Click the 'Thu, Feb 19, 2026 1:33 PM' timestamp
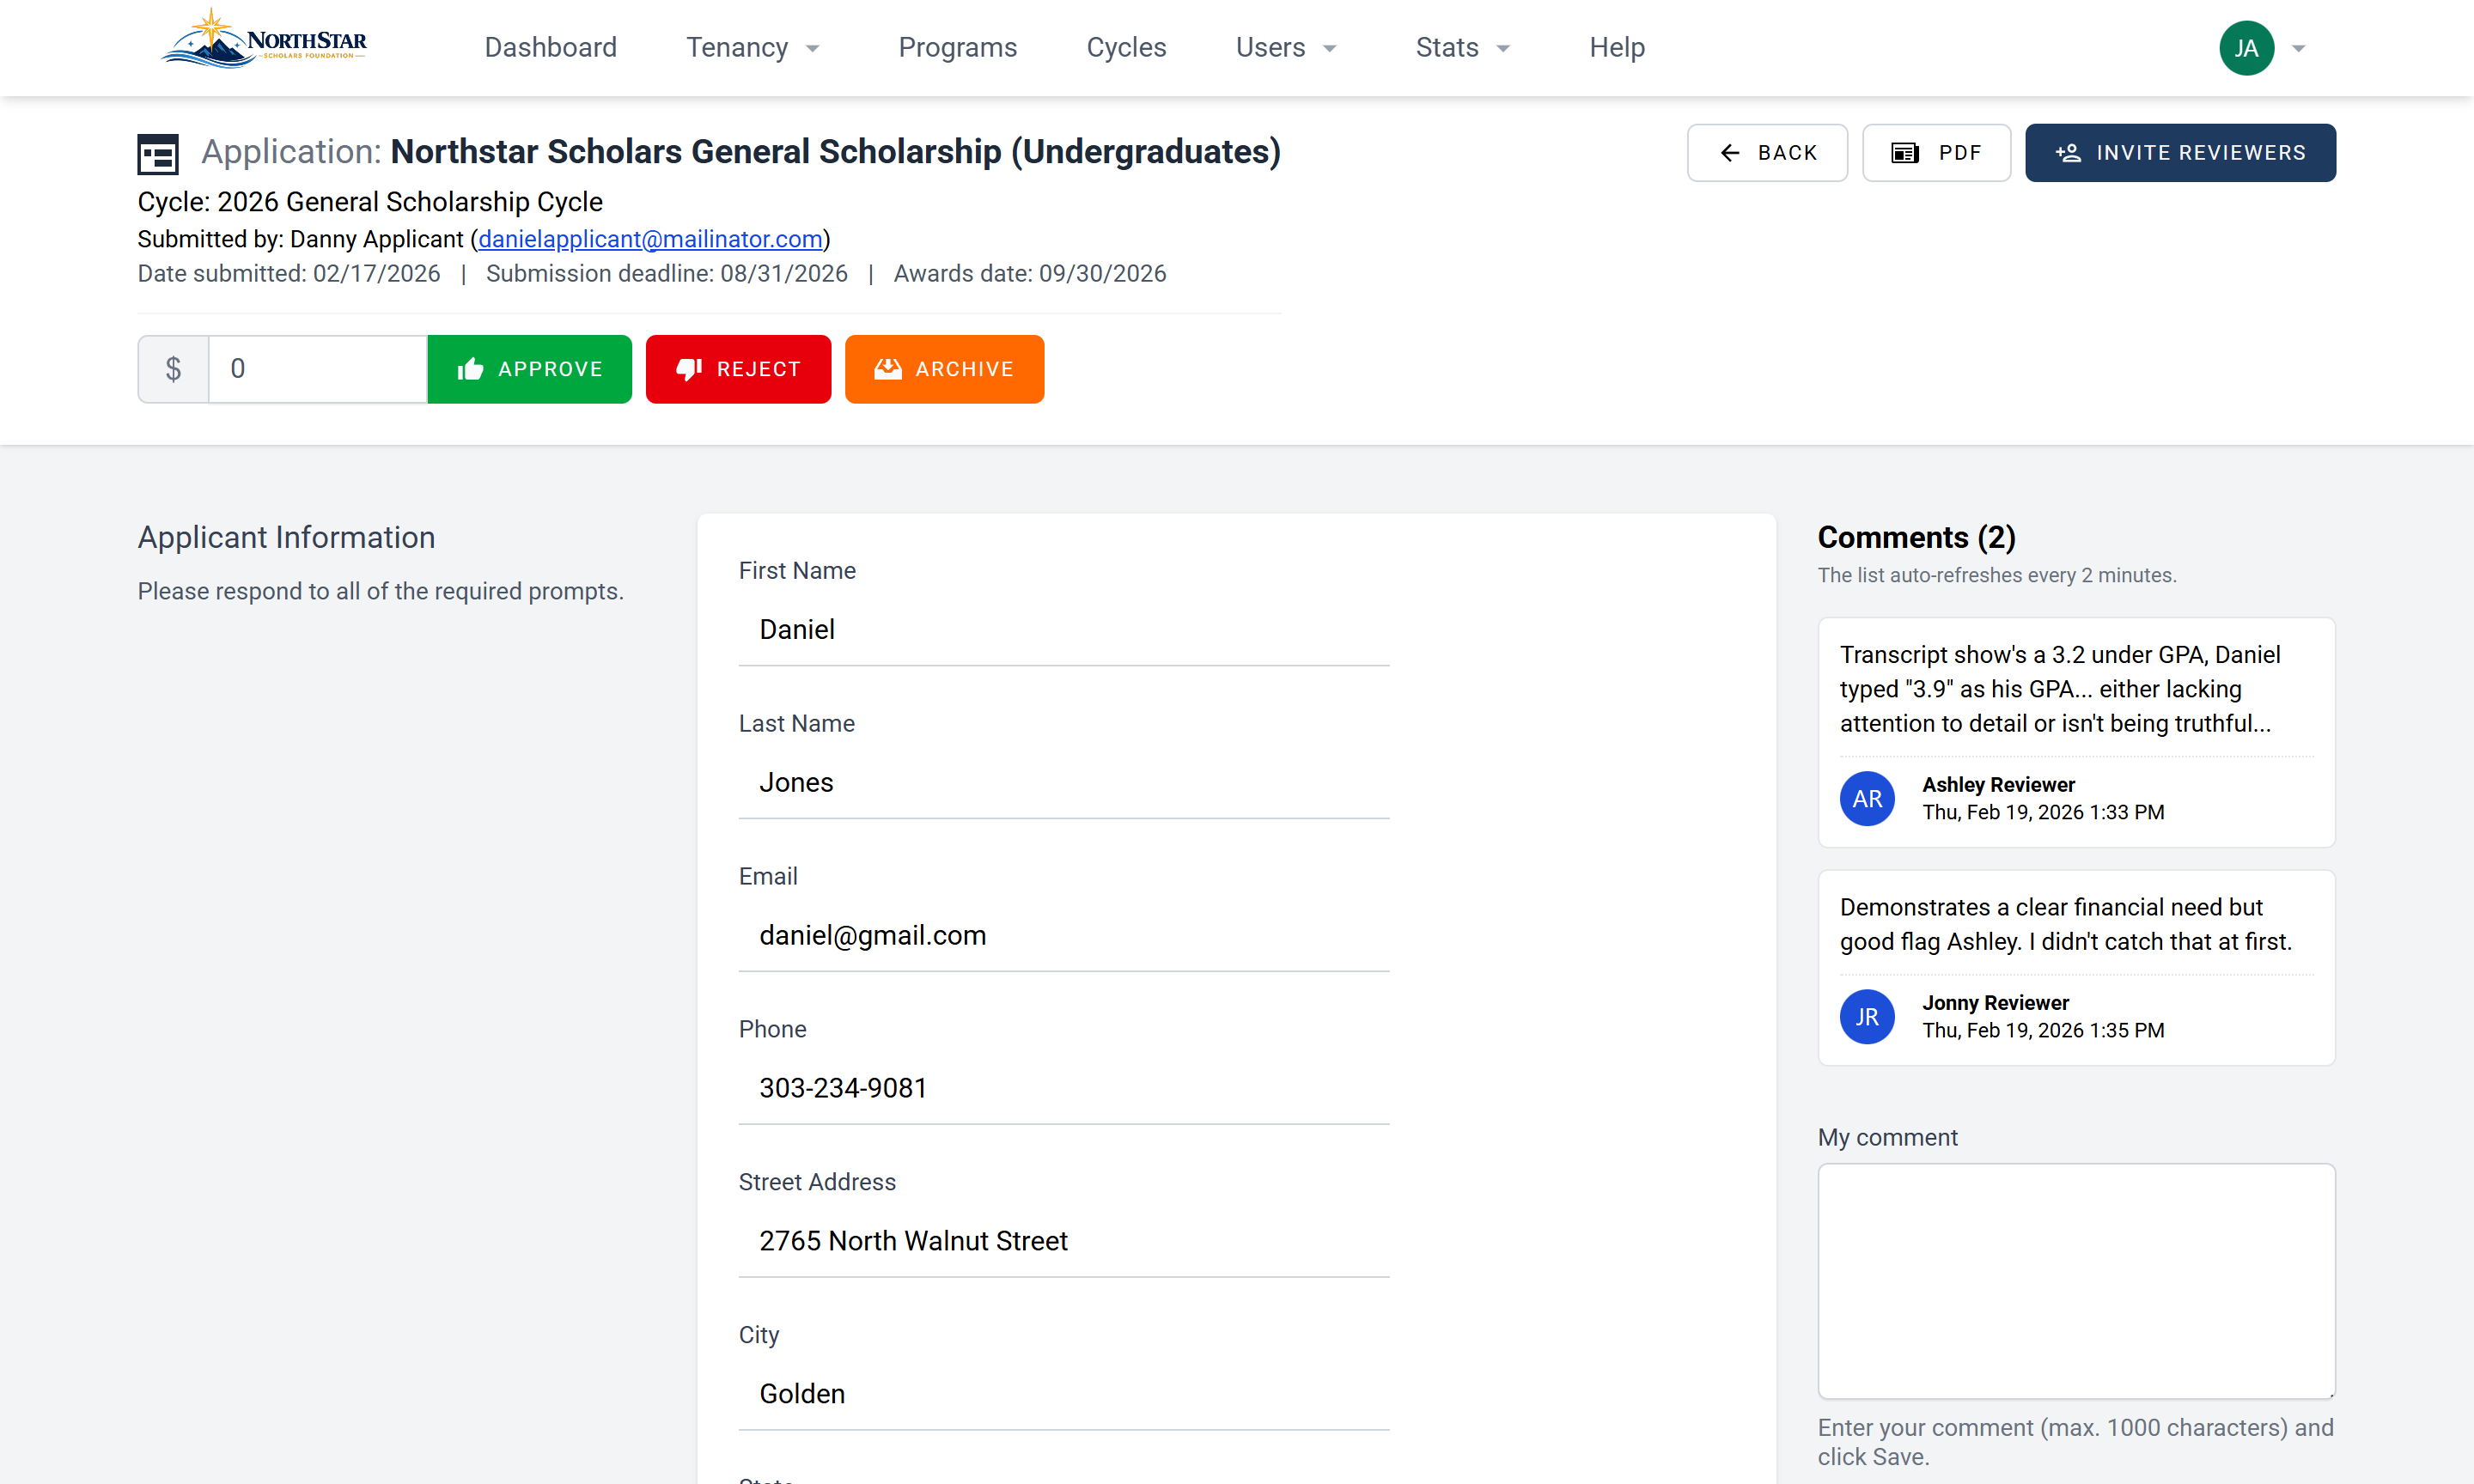Viewport: 2474px width, 1484px height. (2043, 813)
